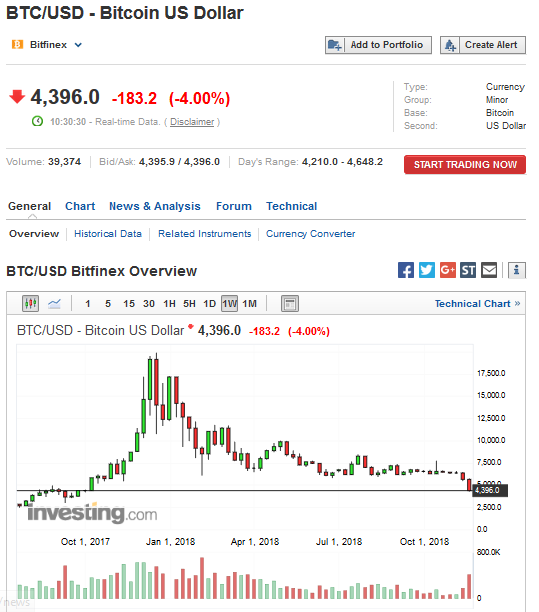Share on Twitter icon

point(427,270)
